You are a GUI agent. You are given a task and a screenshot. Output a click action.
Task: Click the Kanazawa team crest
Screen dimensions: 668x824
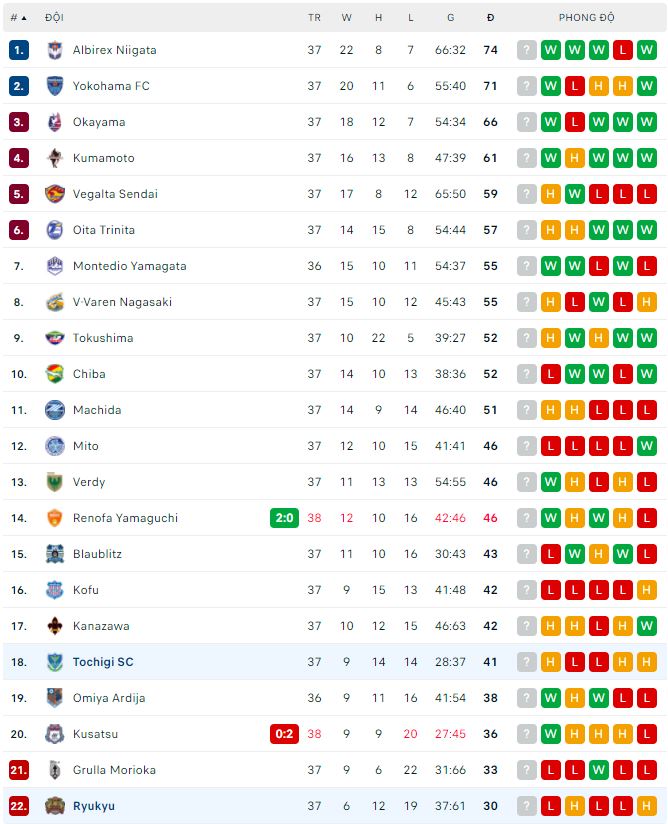pyautogui.click(x=55, y=626)
